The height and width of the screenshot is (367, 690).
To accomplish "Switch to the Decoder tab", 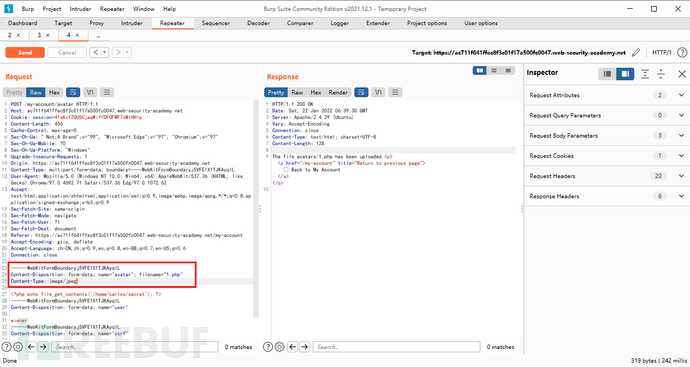I will click(258, 23).
